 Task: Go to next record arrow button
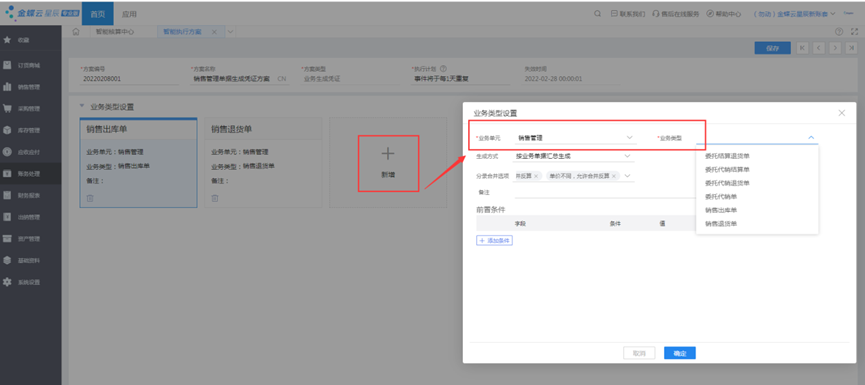[x=834, y=48]
